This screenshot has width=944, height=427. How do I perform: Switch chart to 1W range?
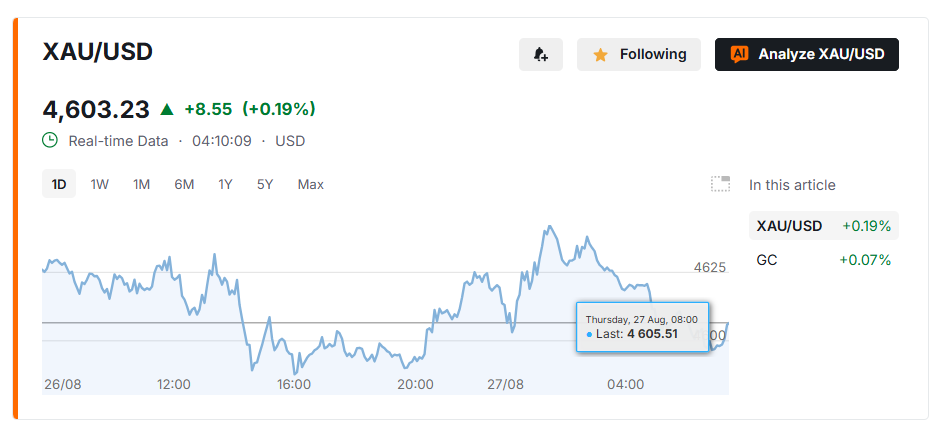pos(99,184)
